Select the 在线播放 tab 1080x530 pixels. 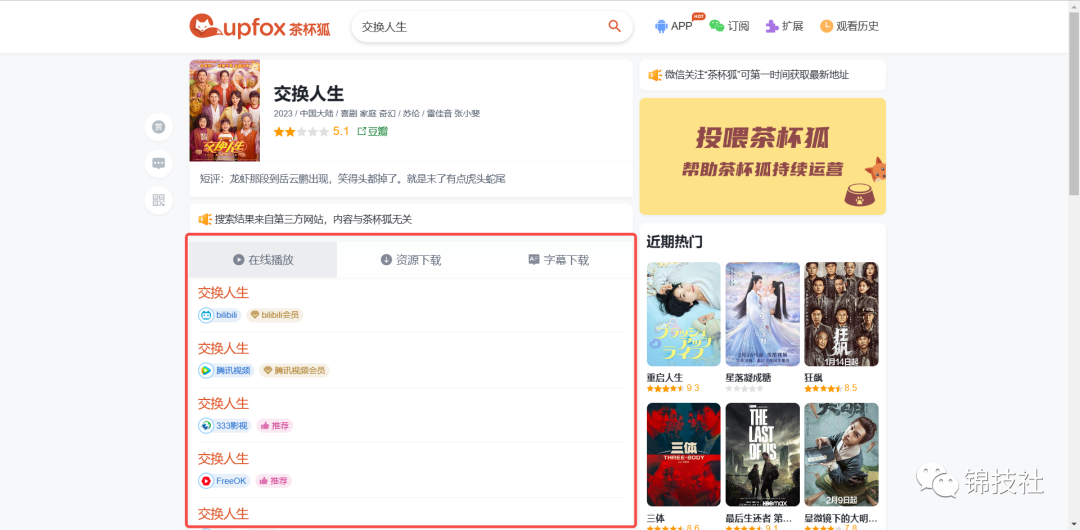tap(263, 260)
